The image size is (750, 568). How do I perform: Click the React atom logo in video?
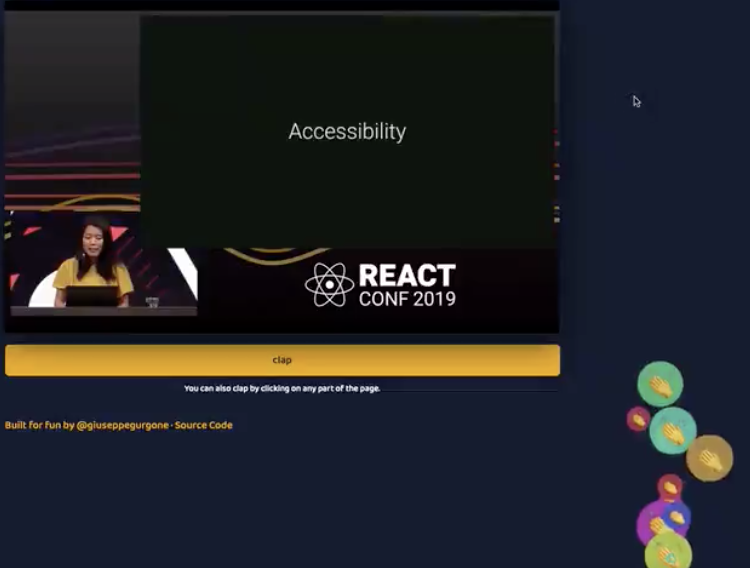click(330, 285)
